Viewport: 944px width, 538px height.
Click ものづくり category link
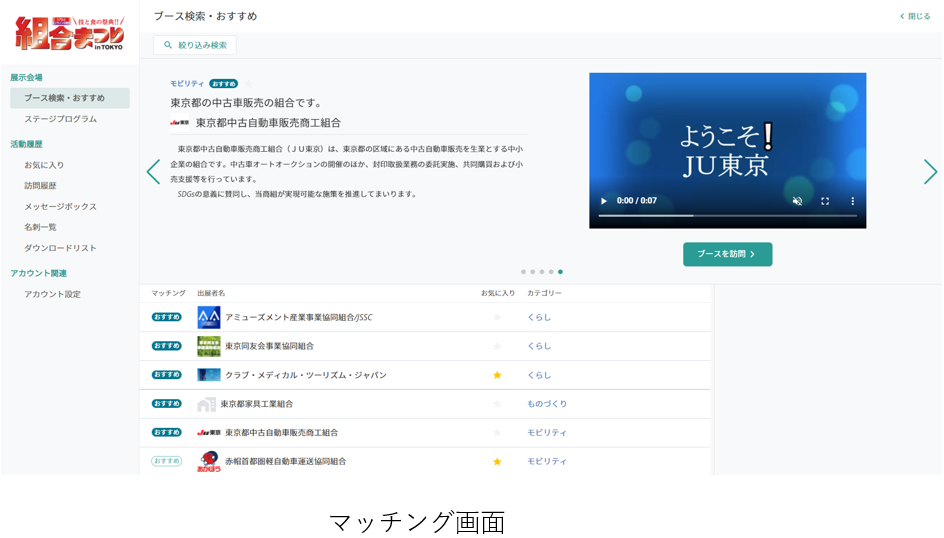[547, 404]
